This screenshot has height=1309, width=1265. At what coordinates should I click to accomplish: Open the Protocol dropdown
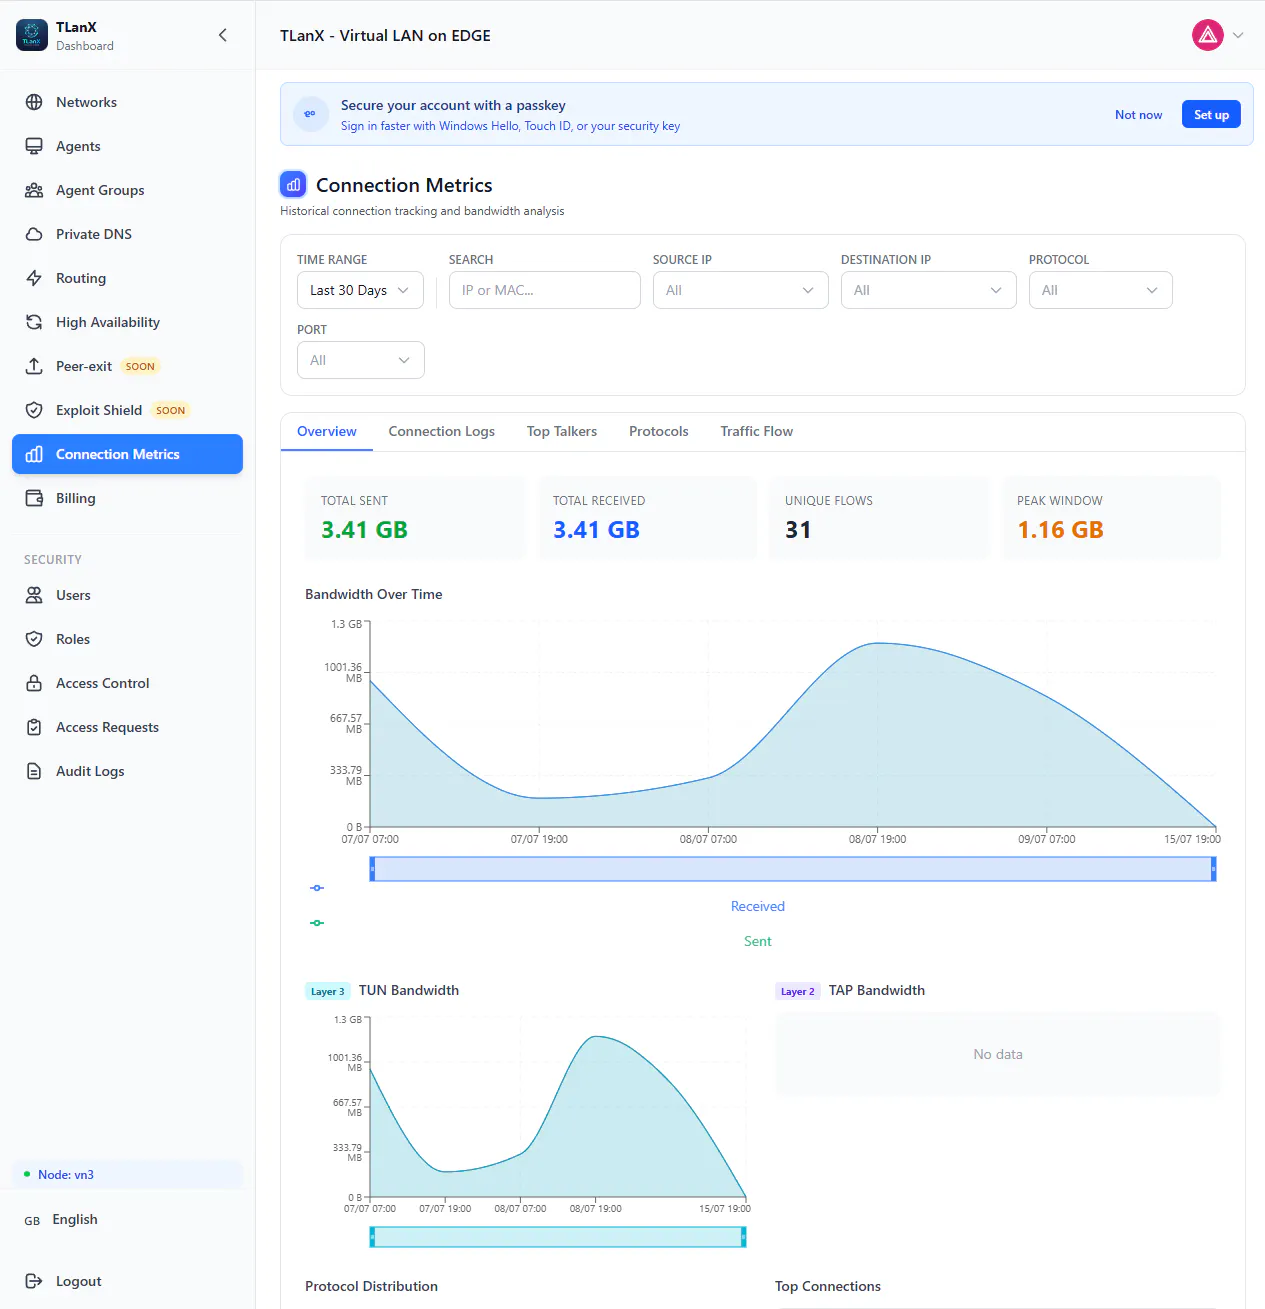(1100, 290)
